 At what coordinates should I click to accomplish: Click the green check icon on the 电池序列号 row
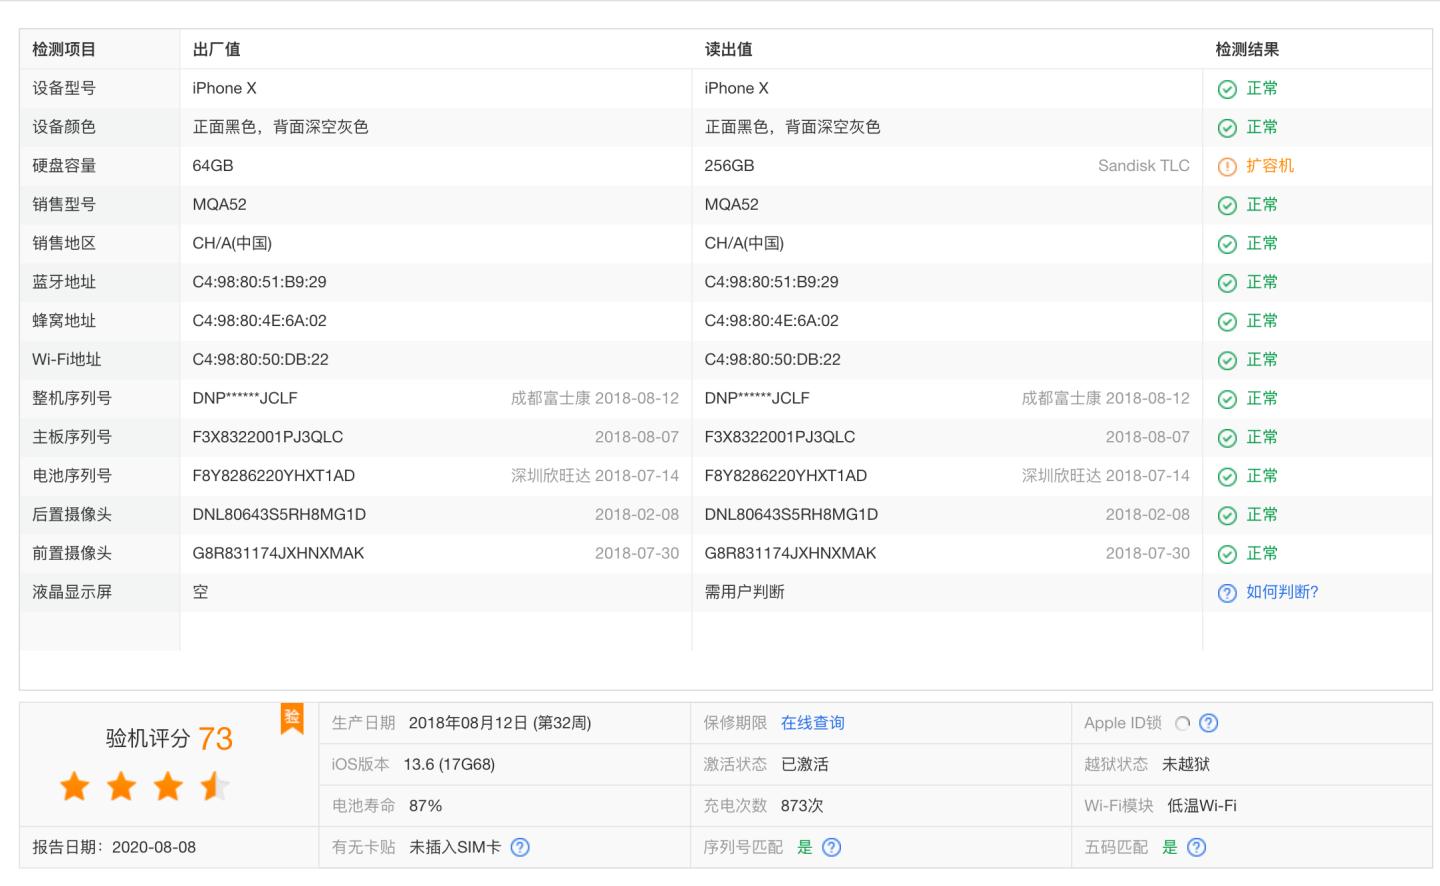click(1228, 476)
